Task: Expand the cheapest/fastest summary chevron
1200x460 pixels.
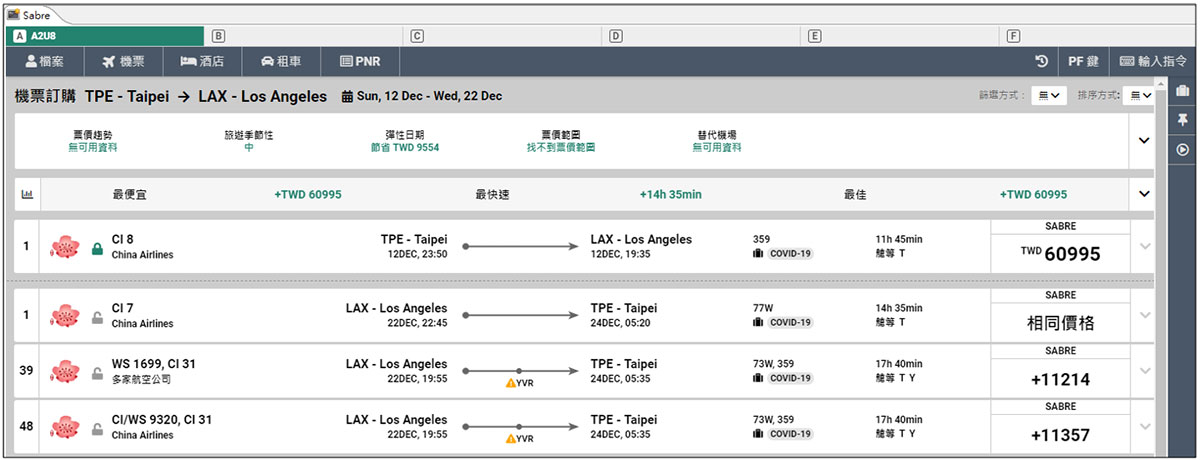Action: (1144, 194)
